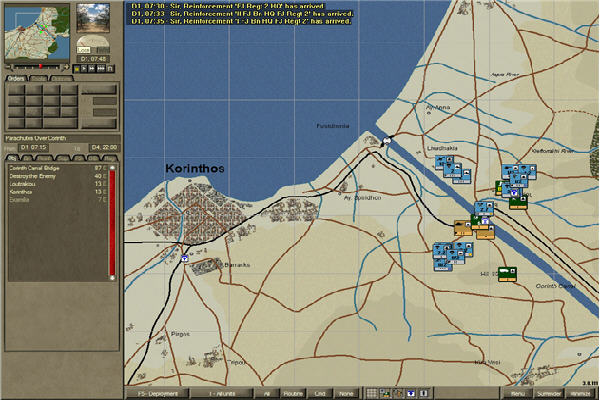Select the greyed Examilia objective row
600x400 pixels.
(58, 199)
